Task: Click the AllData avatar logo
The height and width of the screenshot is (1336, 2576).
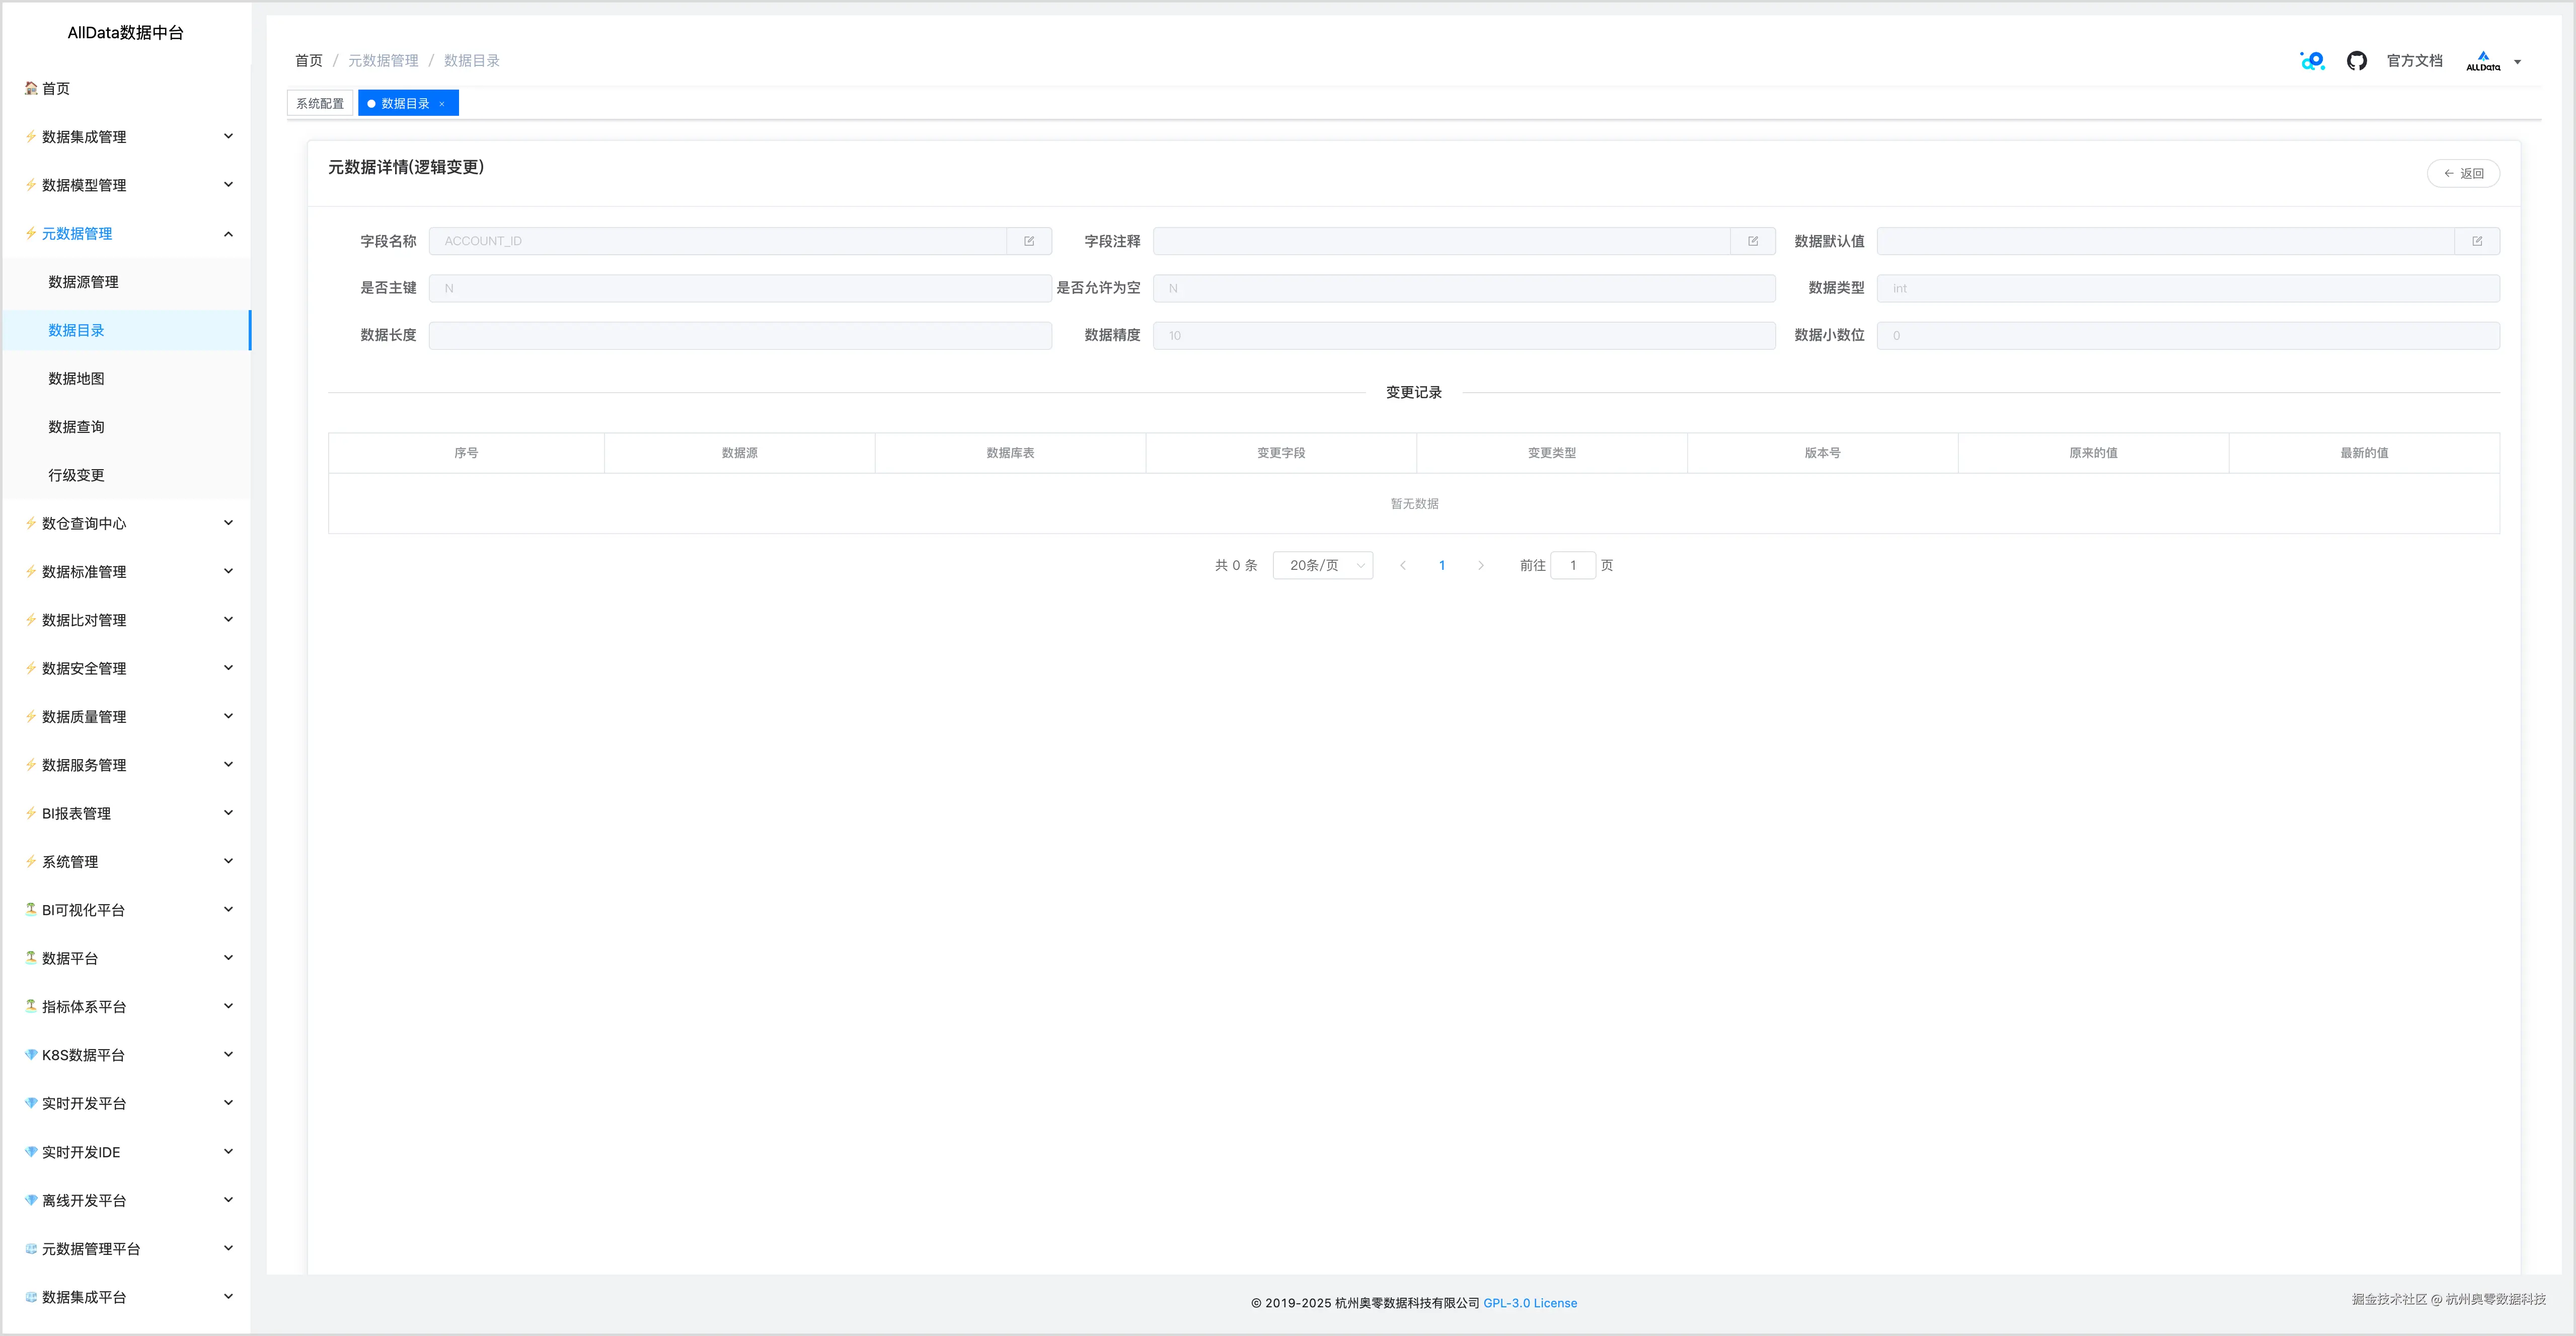Action: [2483, 61]
